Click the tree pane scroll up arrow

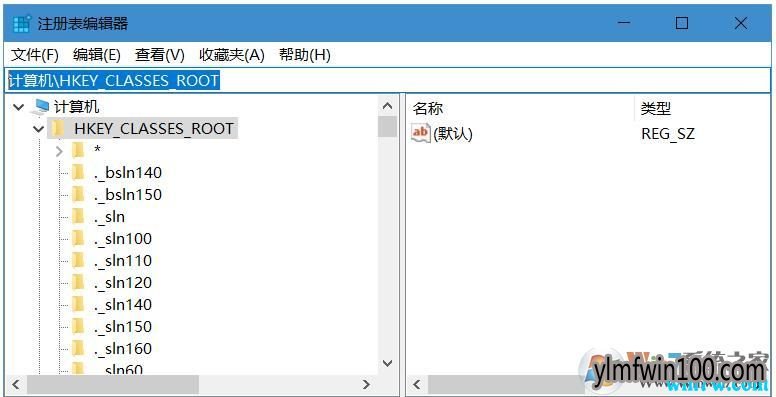coord(388,106)
